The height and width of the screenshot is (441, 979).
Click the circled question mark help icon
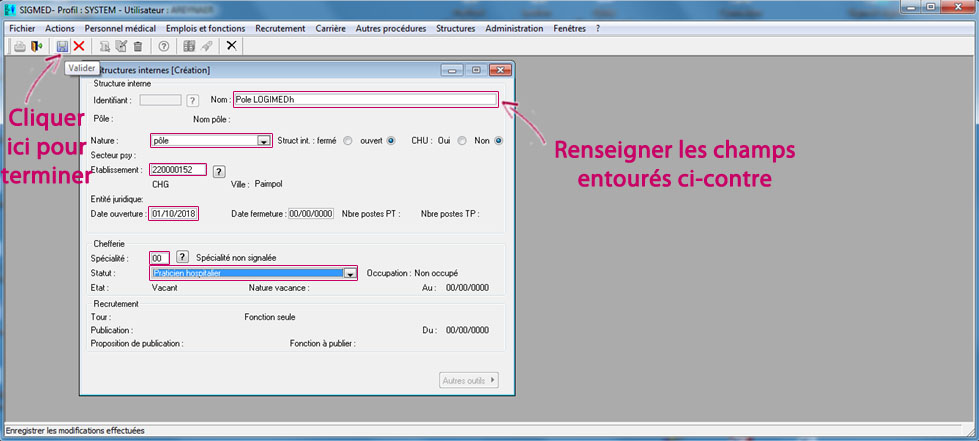click(164, 46)
